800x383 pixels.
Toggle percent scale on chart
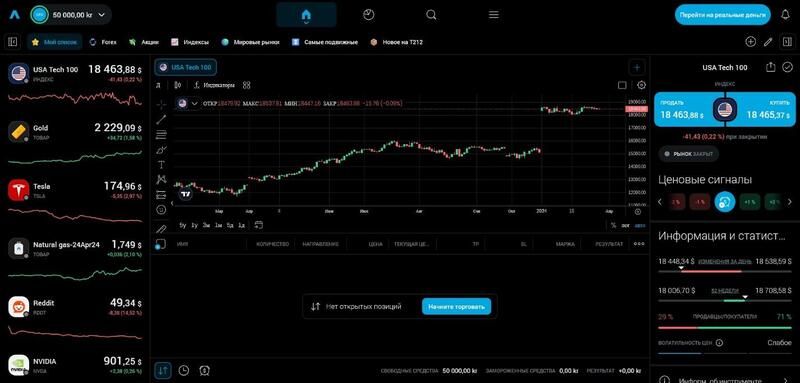click(x=614, y=225)
